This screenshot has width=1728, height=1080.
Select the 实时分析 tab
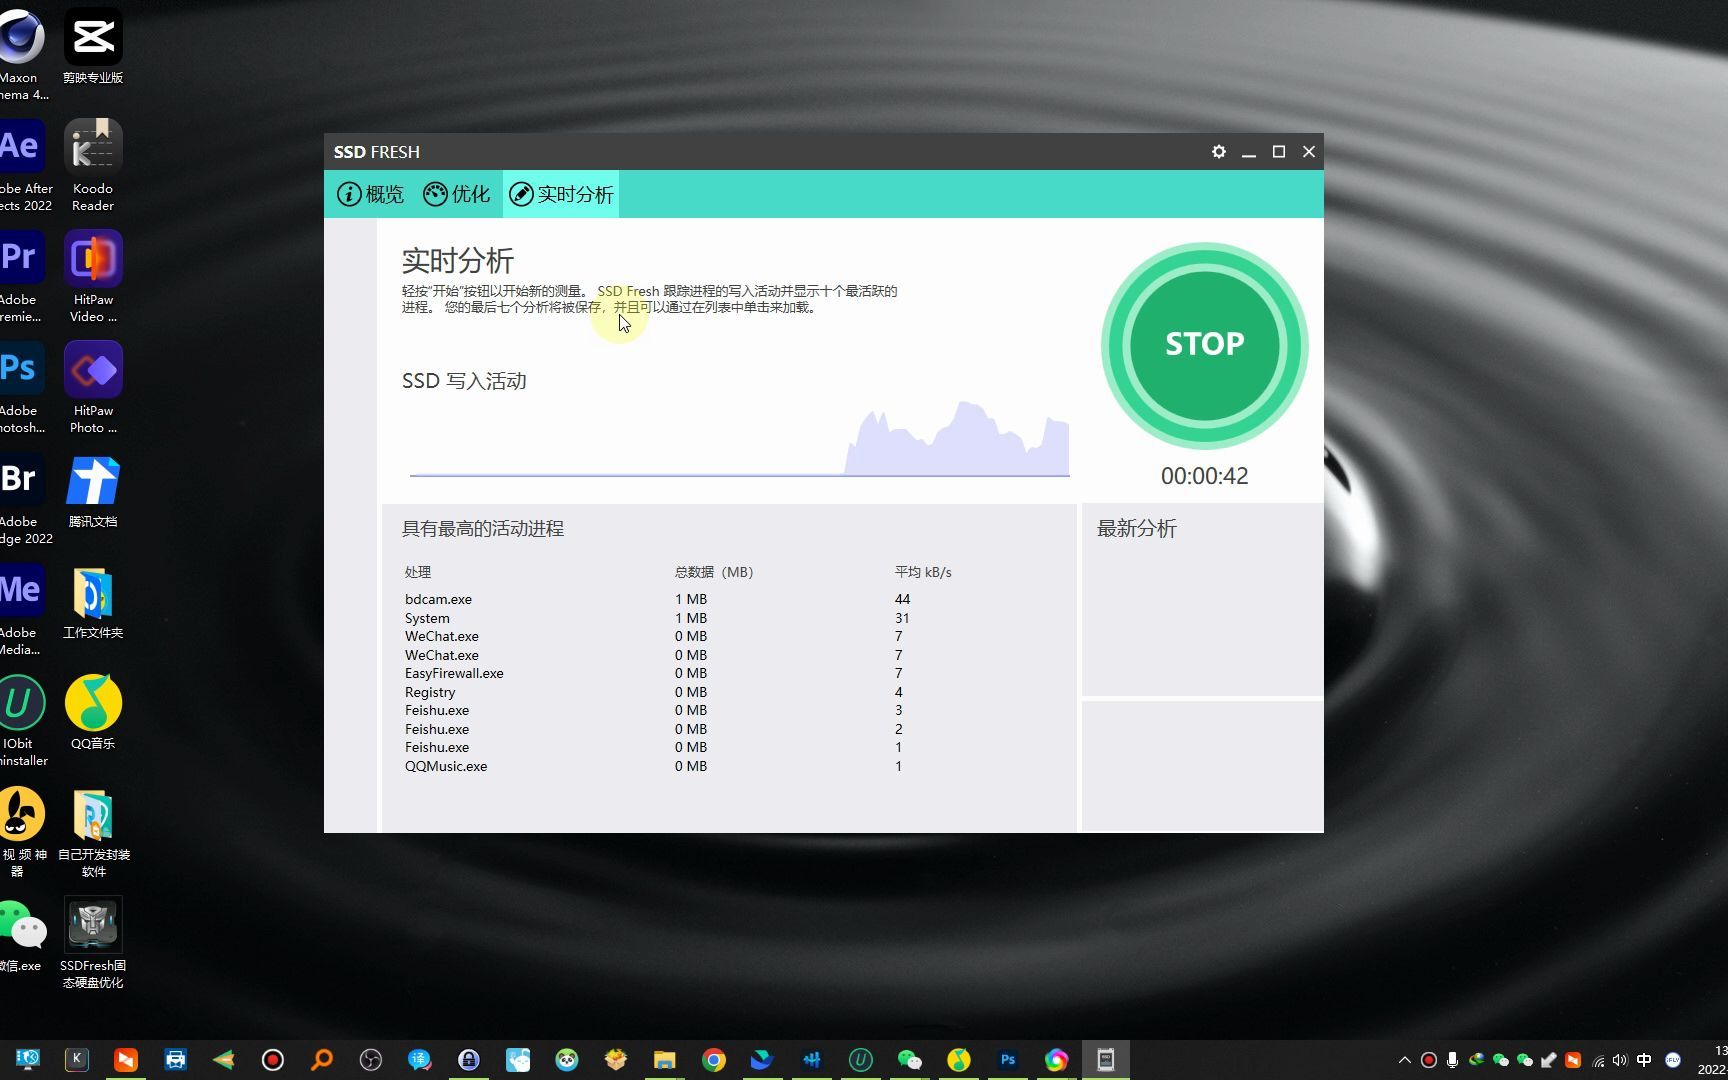tap(561, 194)
